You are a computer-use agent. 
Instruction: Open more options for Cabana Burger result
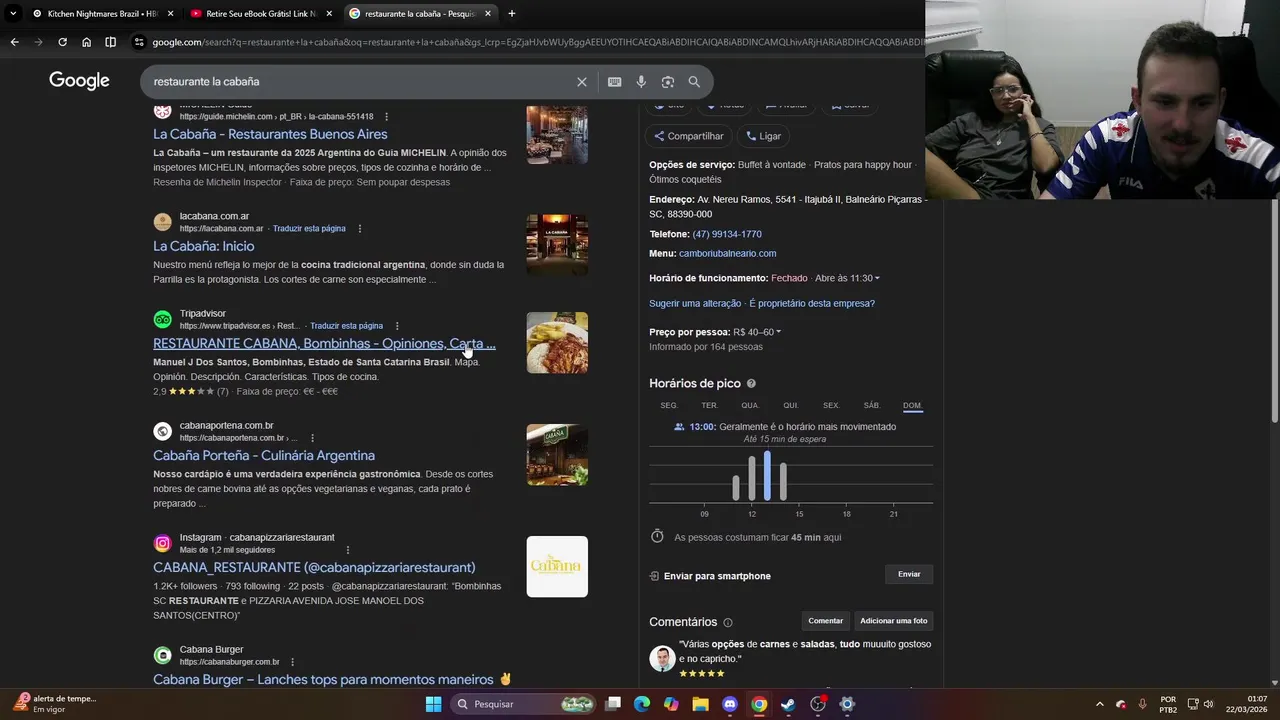(x=292, y=662)
